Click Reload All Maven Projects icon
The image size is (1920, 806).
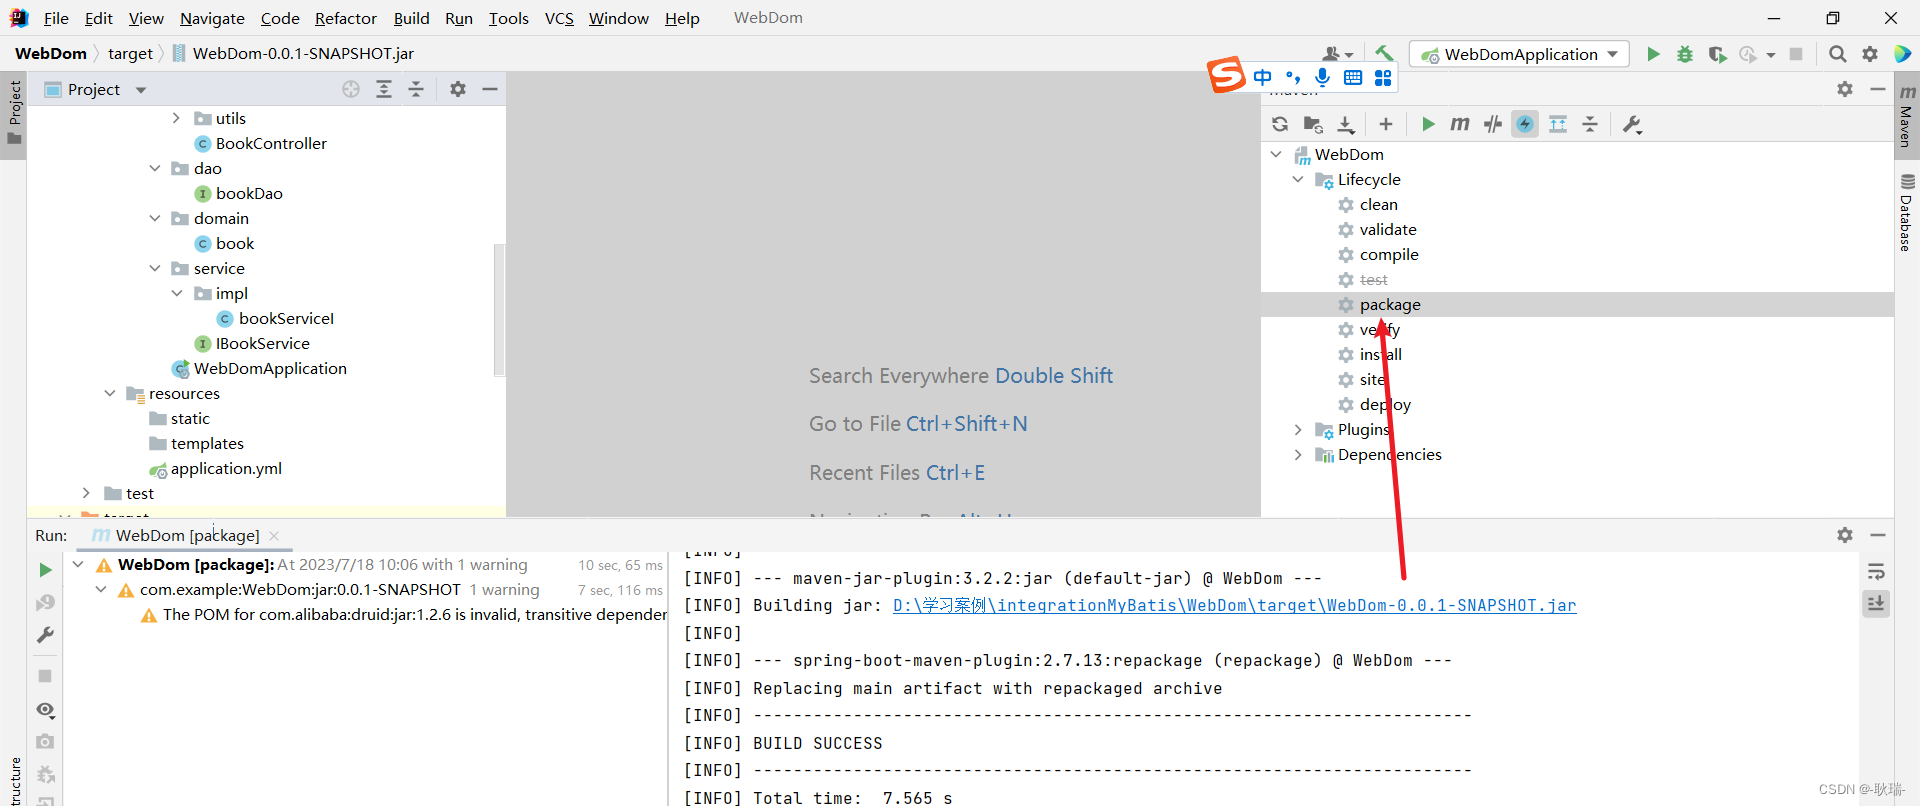click(1280, 124)
